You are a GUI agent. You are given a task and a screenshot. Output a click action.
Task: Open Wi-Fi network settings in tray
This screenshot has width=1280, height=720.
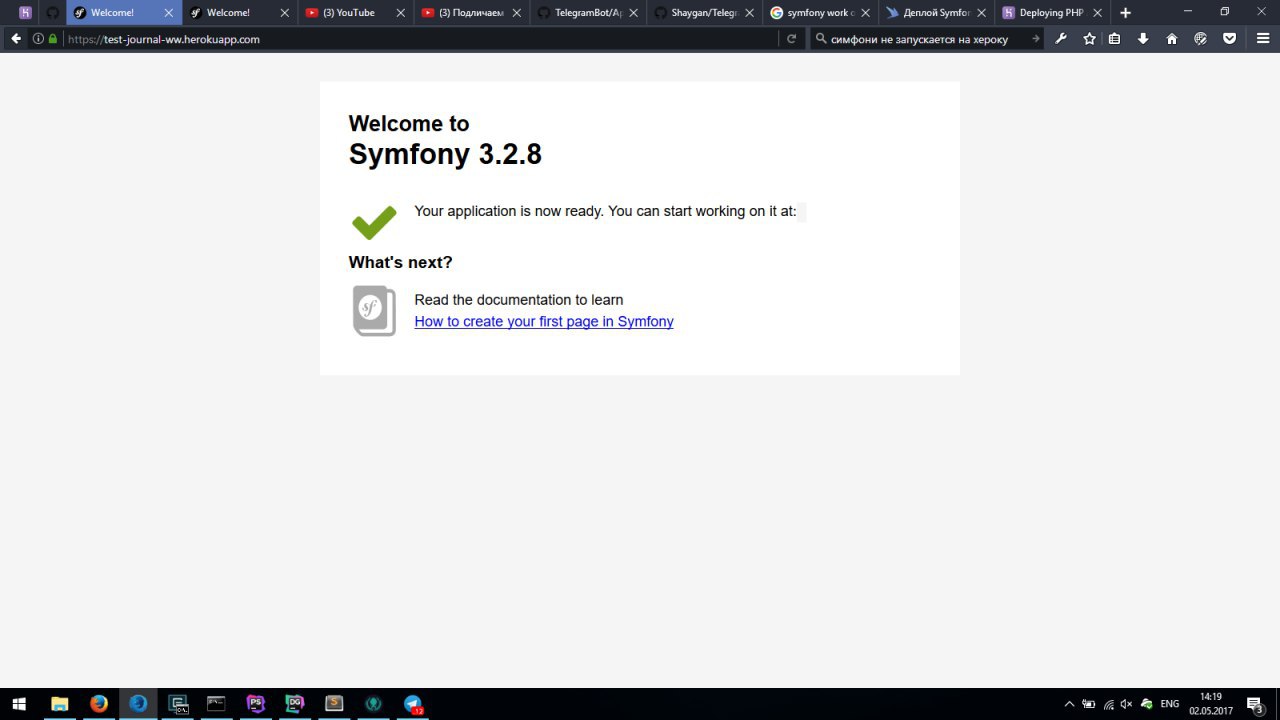coord(1108,704)
